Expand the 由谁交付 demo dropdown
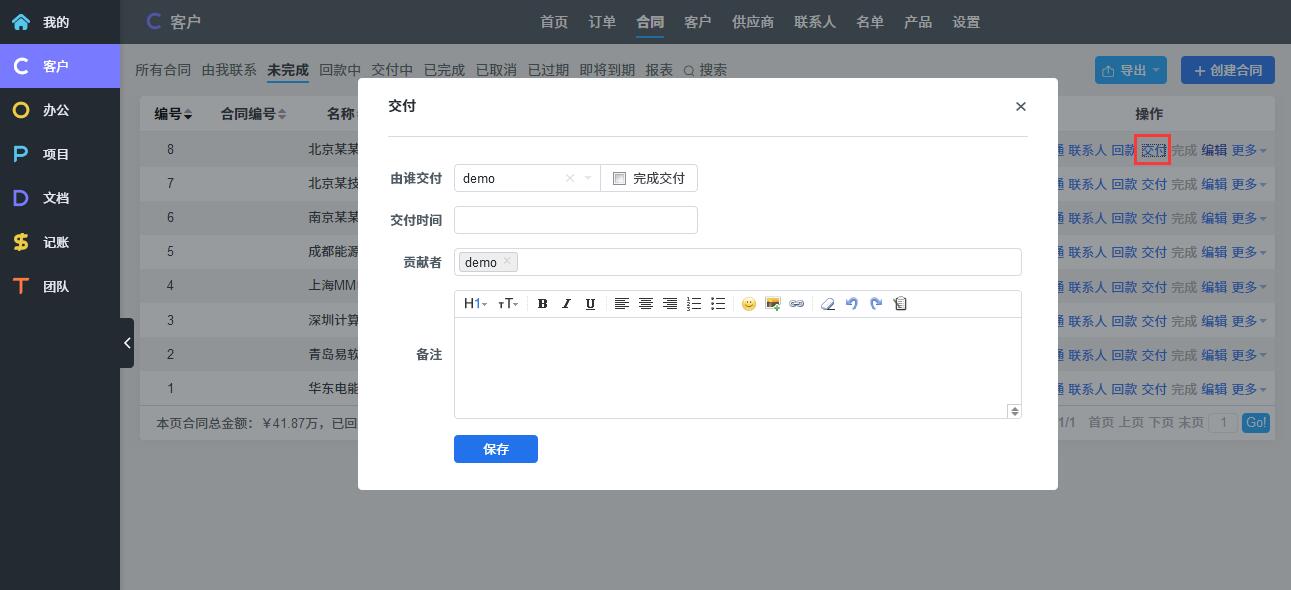The image size is (1291, 590). pos(588,179)
